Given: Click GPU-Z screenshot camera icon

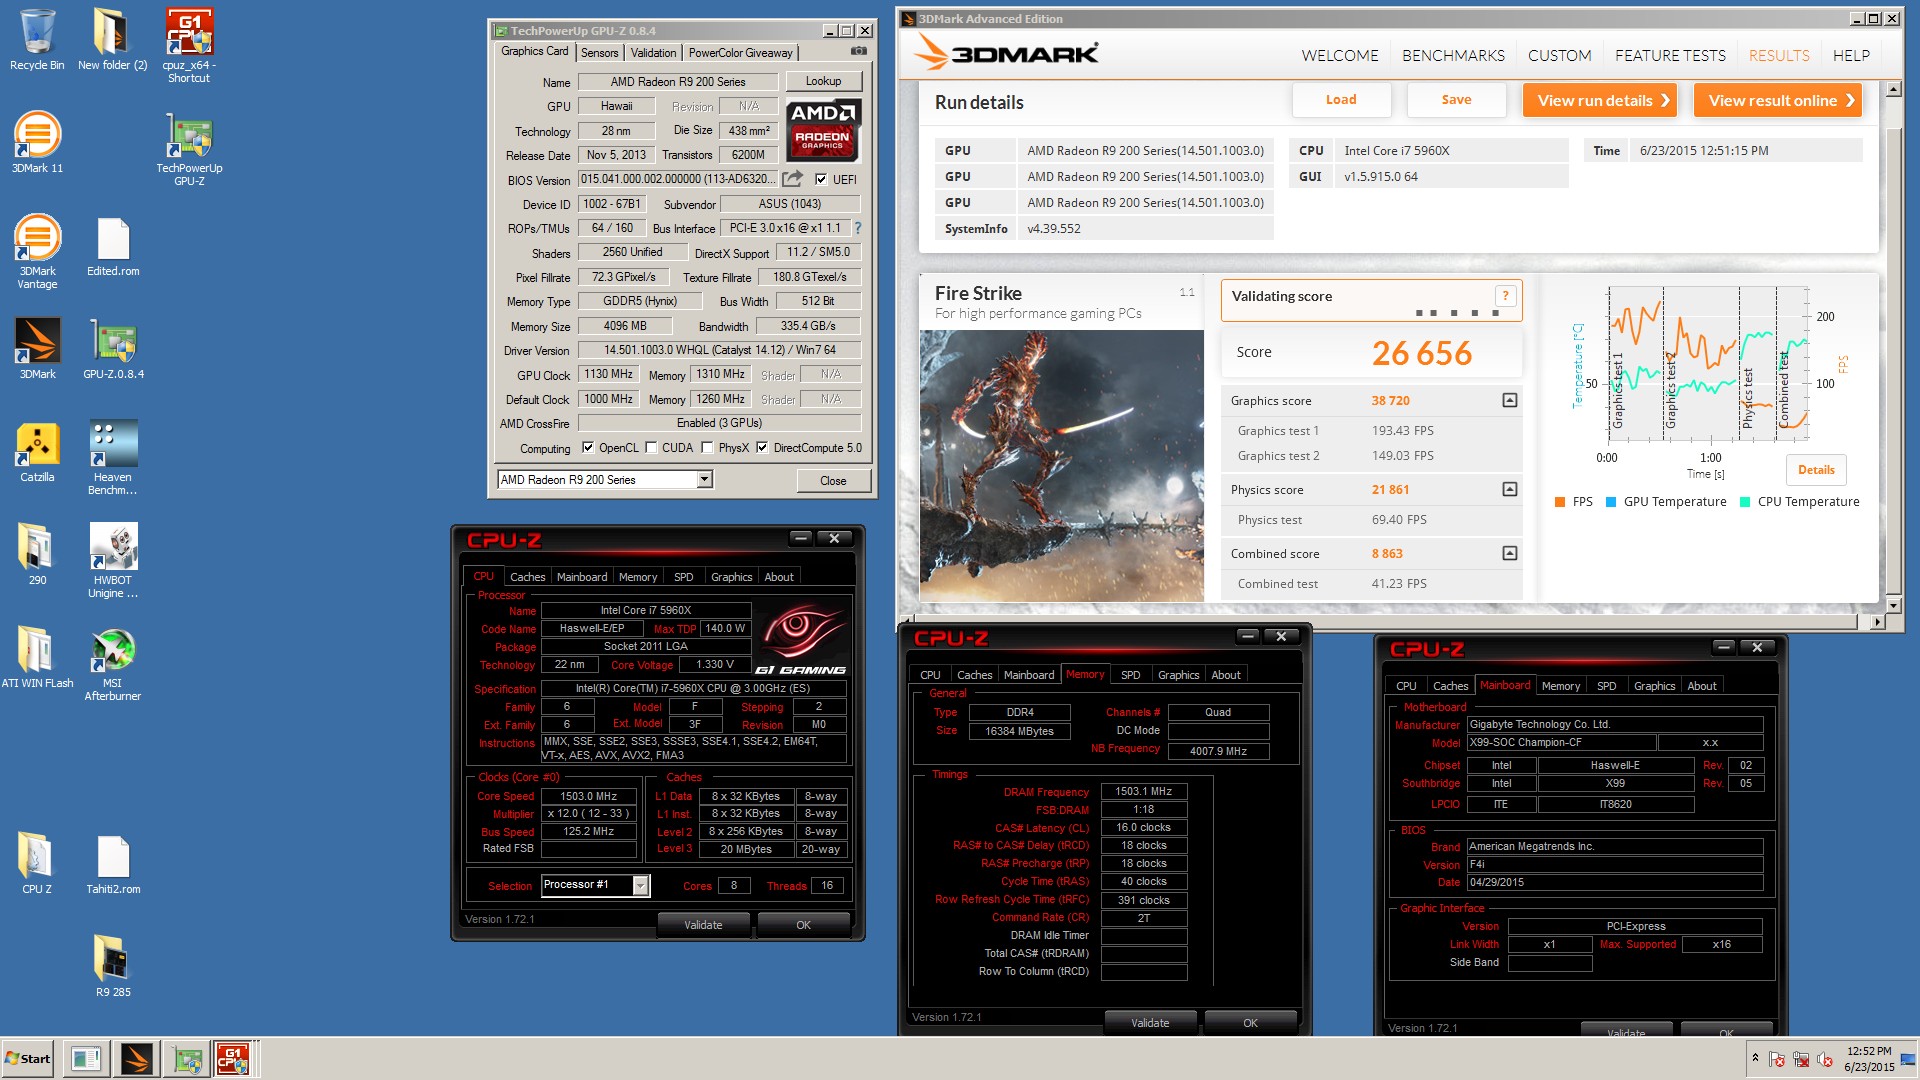Looking at the screenshot, I should (858, 51).
